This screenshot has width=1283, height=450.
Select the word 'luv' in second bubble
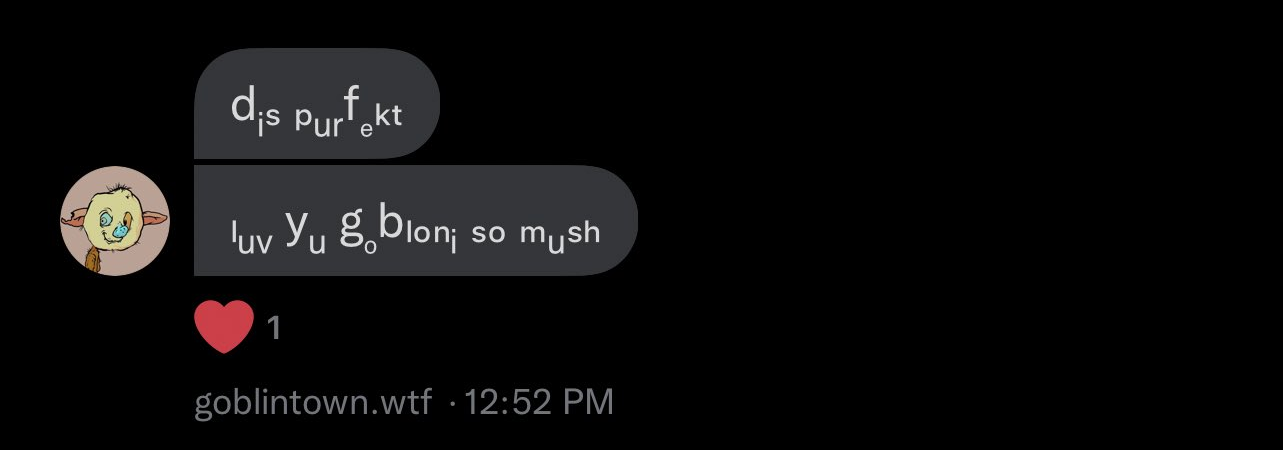(251, 239)
